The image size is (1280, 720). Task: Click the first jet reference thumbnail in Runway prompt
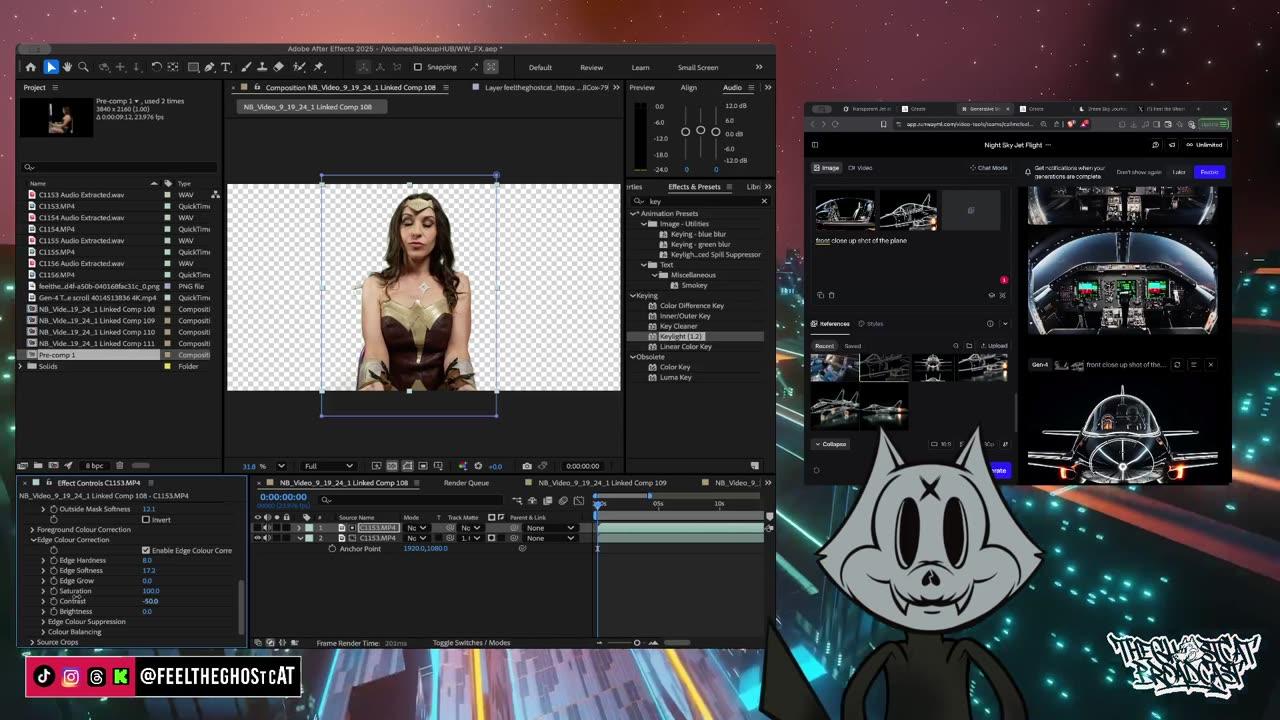pyautogui.click(x=845, y=210)
